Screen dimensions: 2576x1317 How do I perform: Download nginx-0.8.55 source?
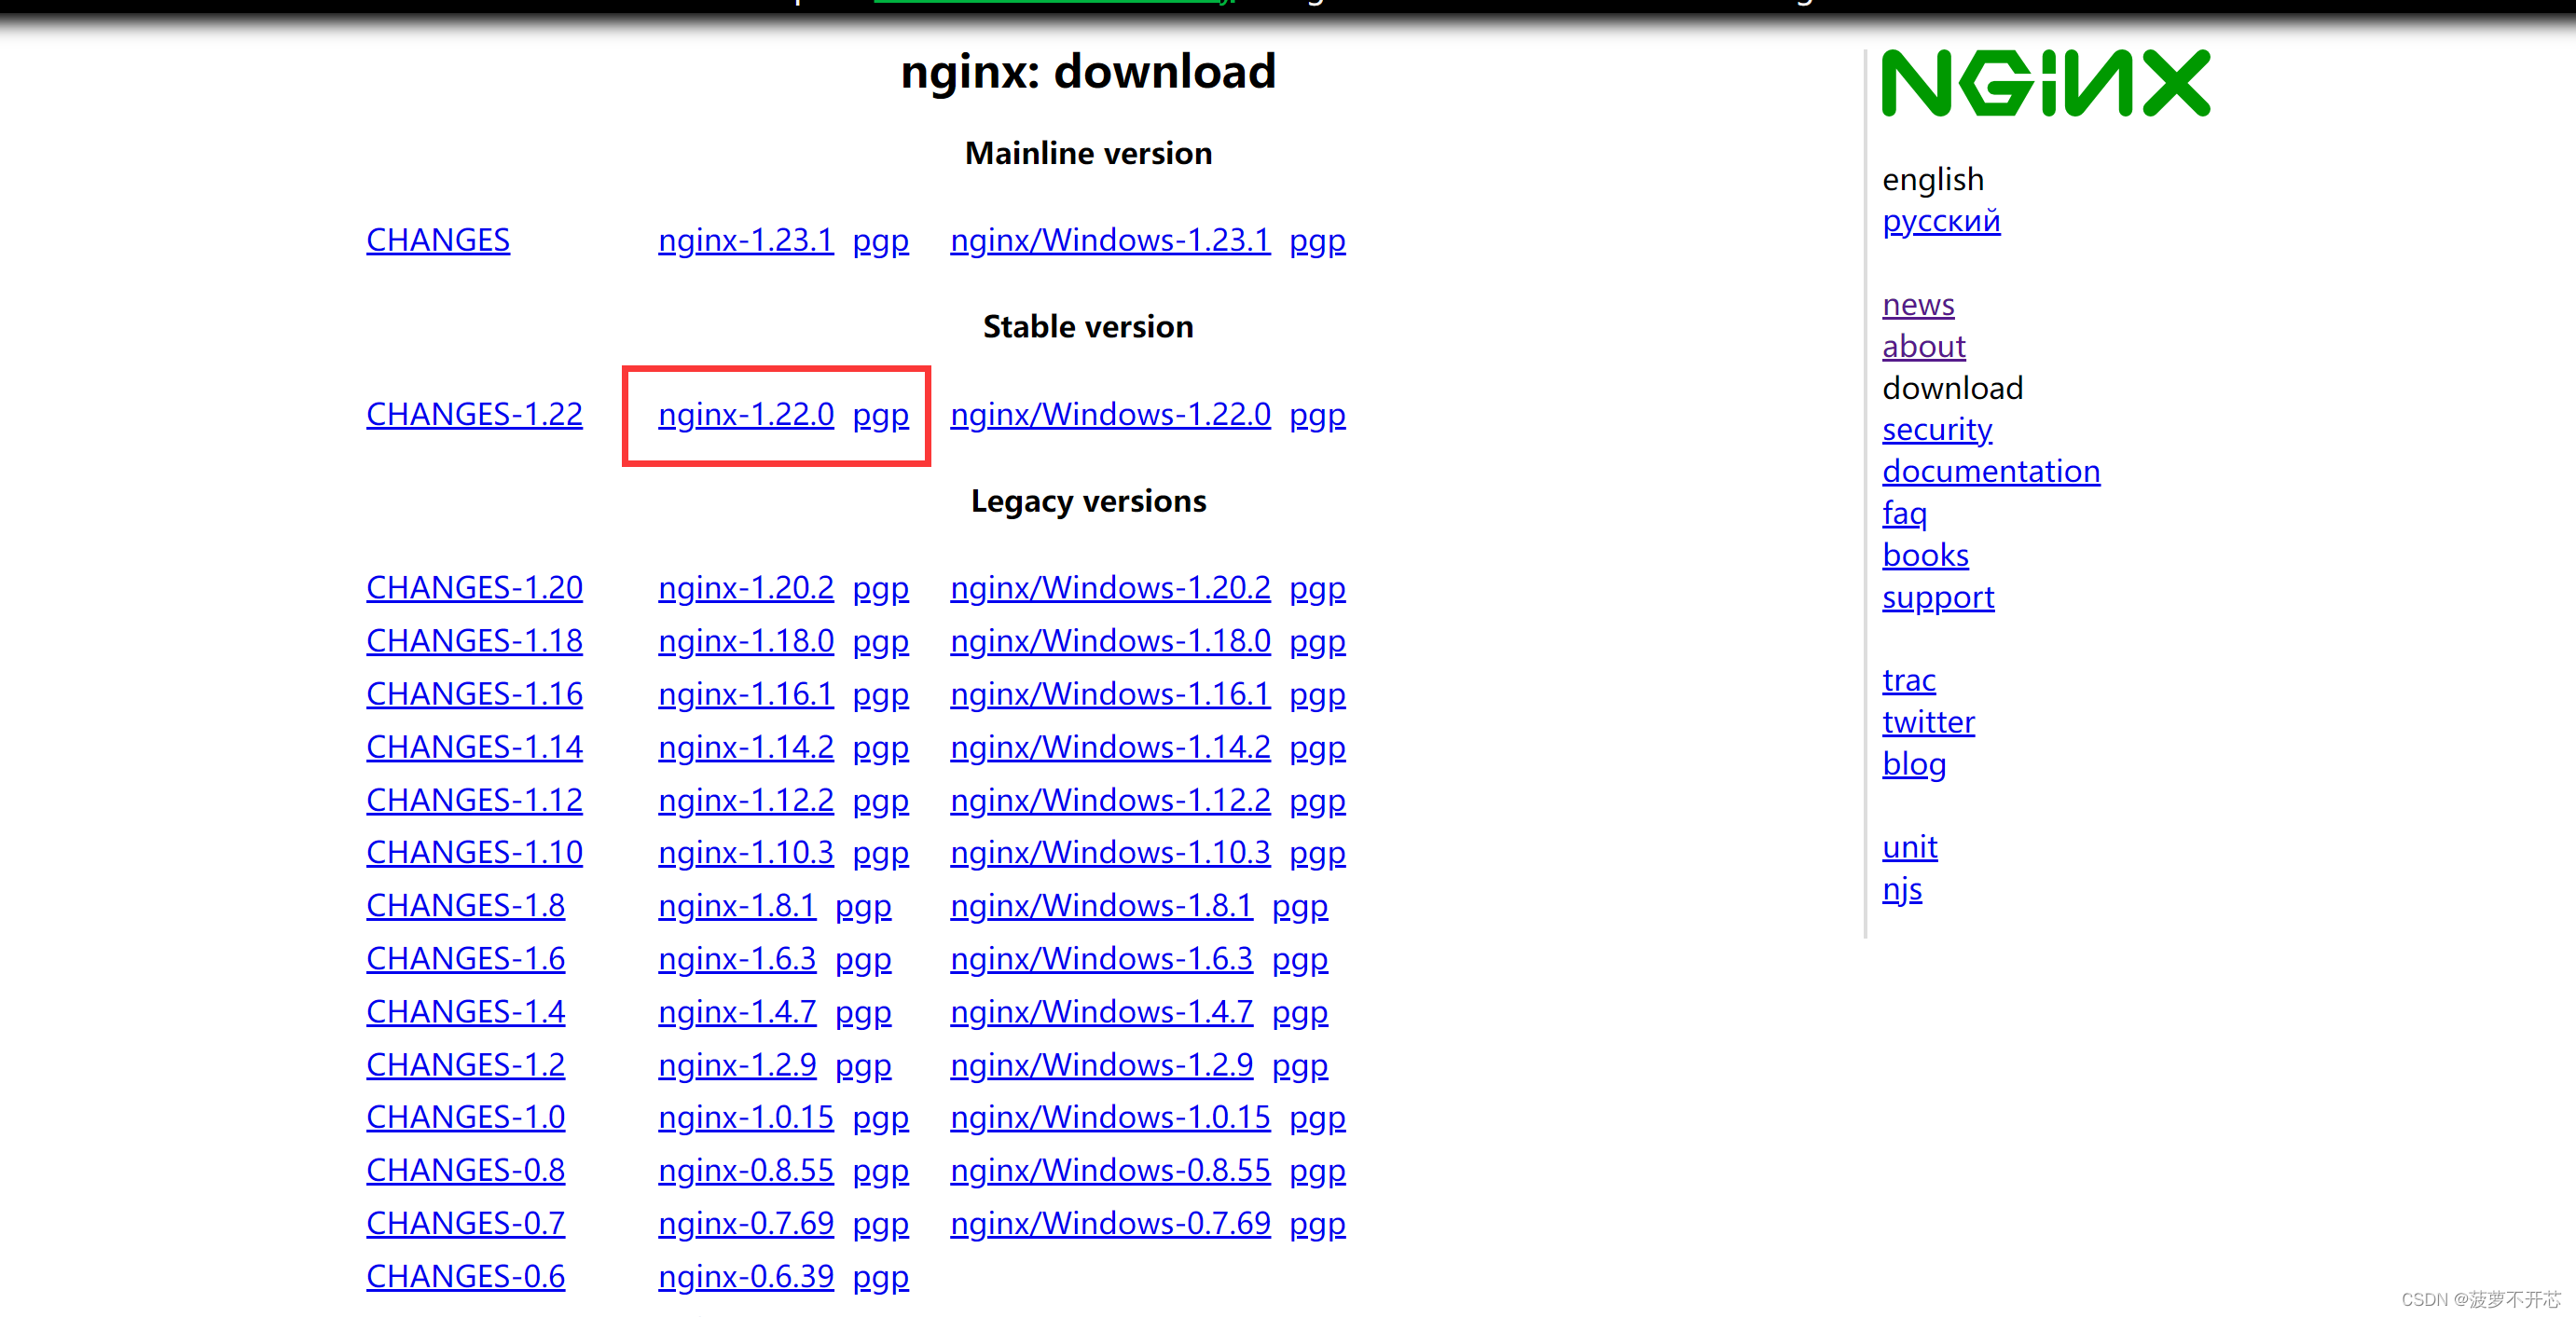[746, 1169]
